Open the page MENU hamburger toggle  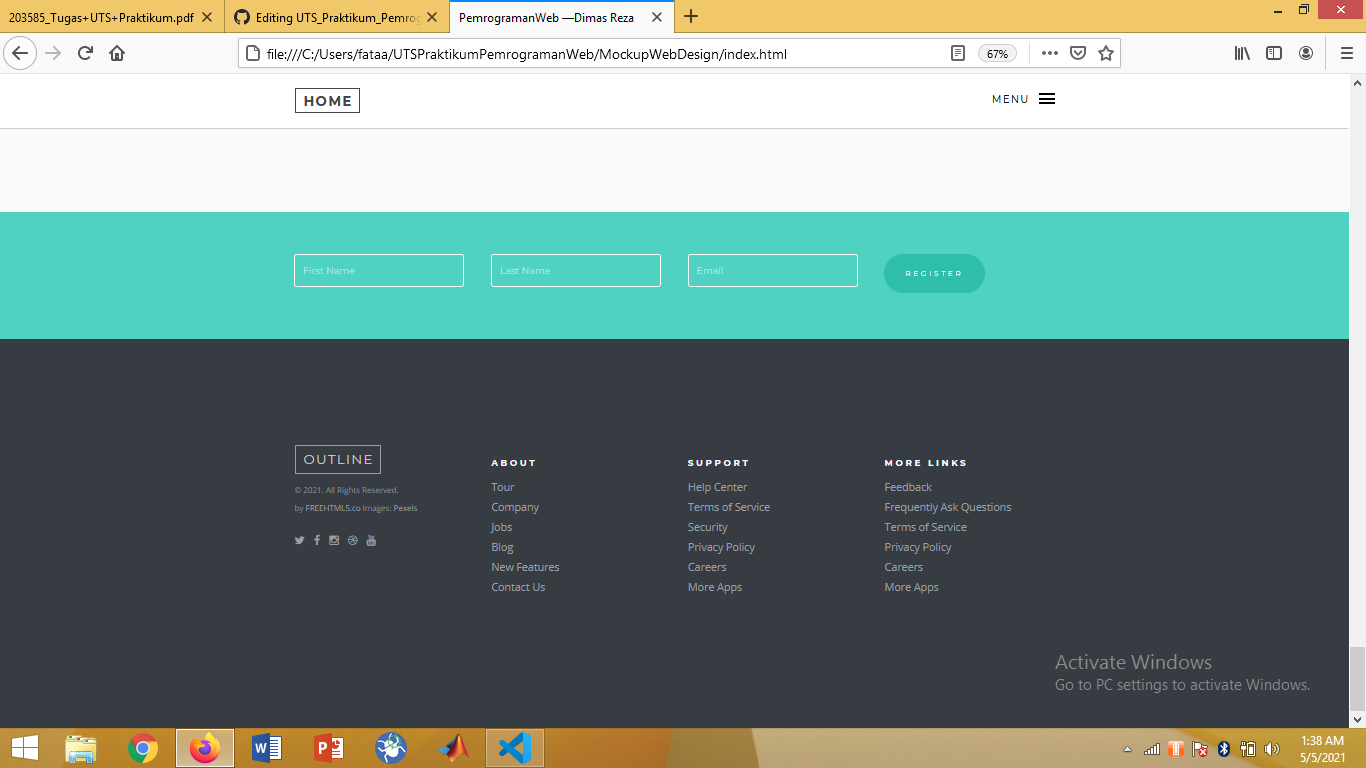[x=1046, y=98]
